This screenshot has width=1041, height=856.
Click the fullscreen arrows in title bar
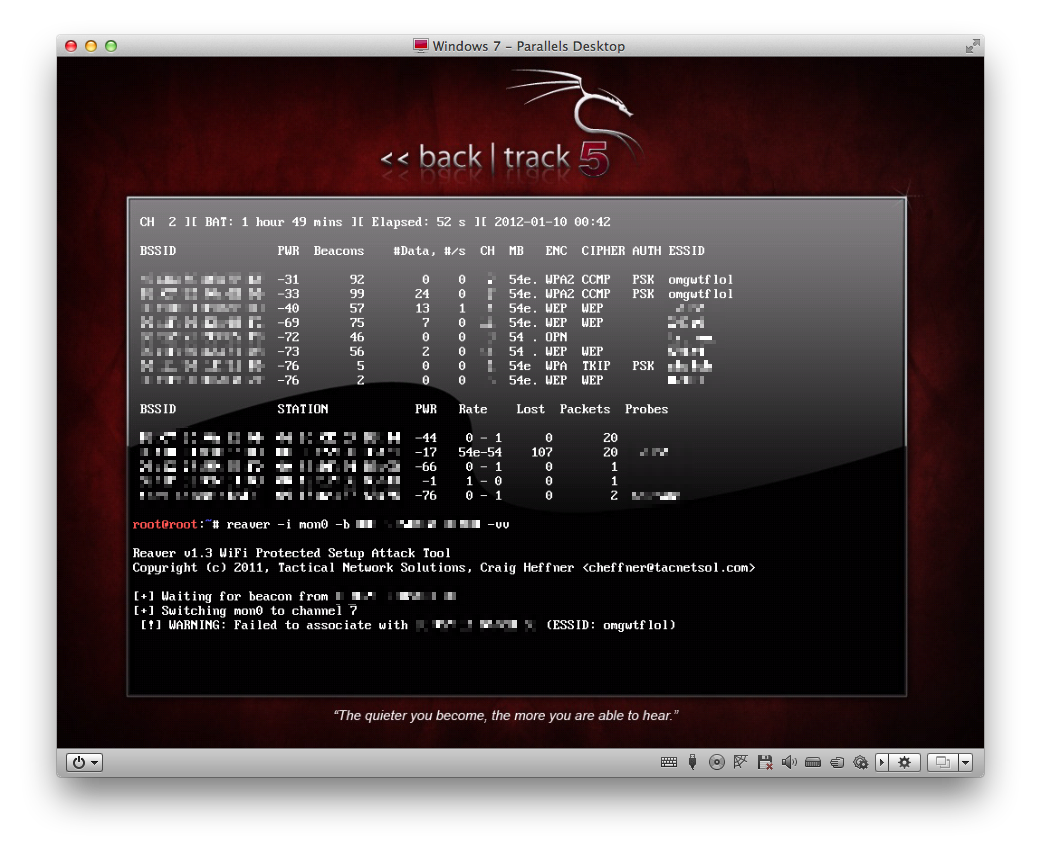click(973, 46)
